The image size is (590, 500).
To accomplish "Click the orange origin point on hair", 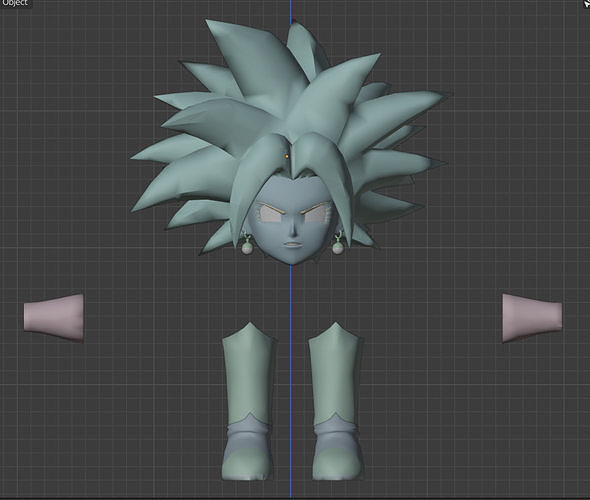I will (287, 156).
